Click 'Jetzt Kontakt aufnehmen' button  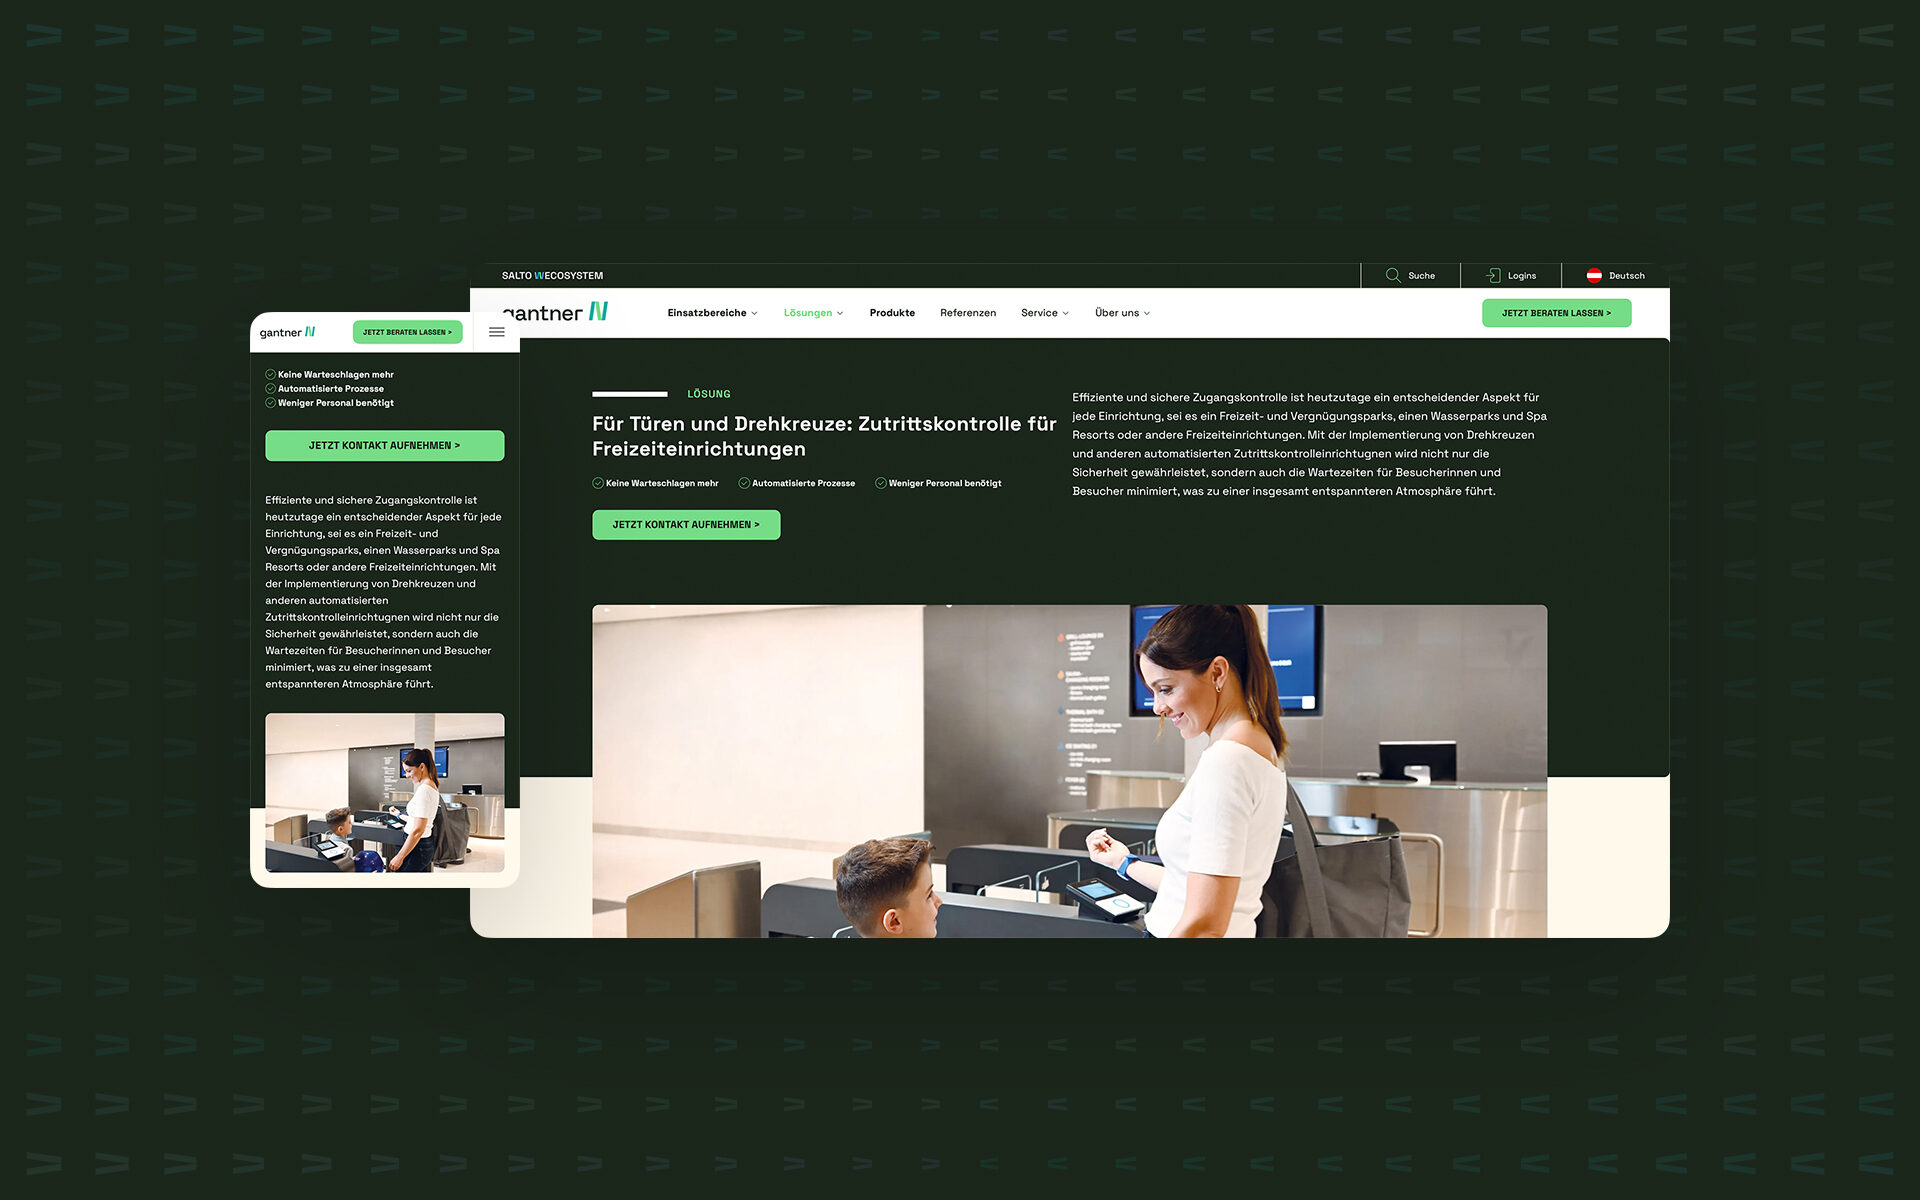pyautogui.click(x=687, y=524)
